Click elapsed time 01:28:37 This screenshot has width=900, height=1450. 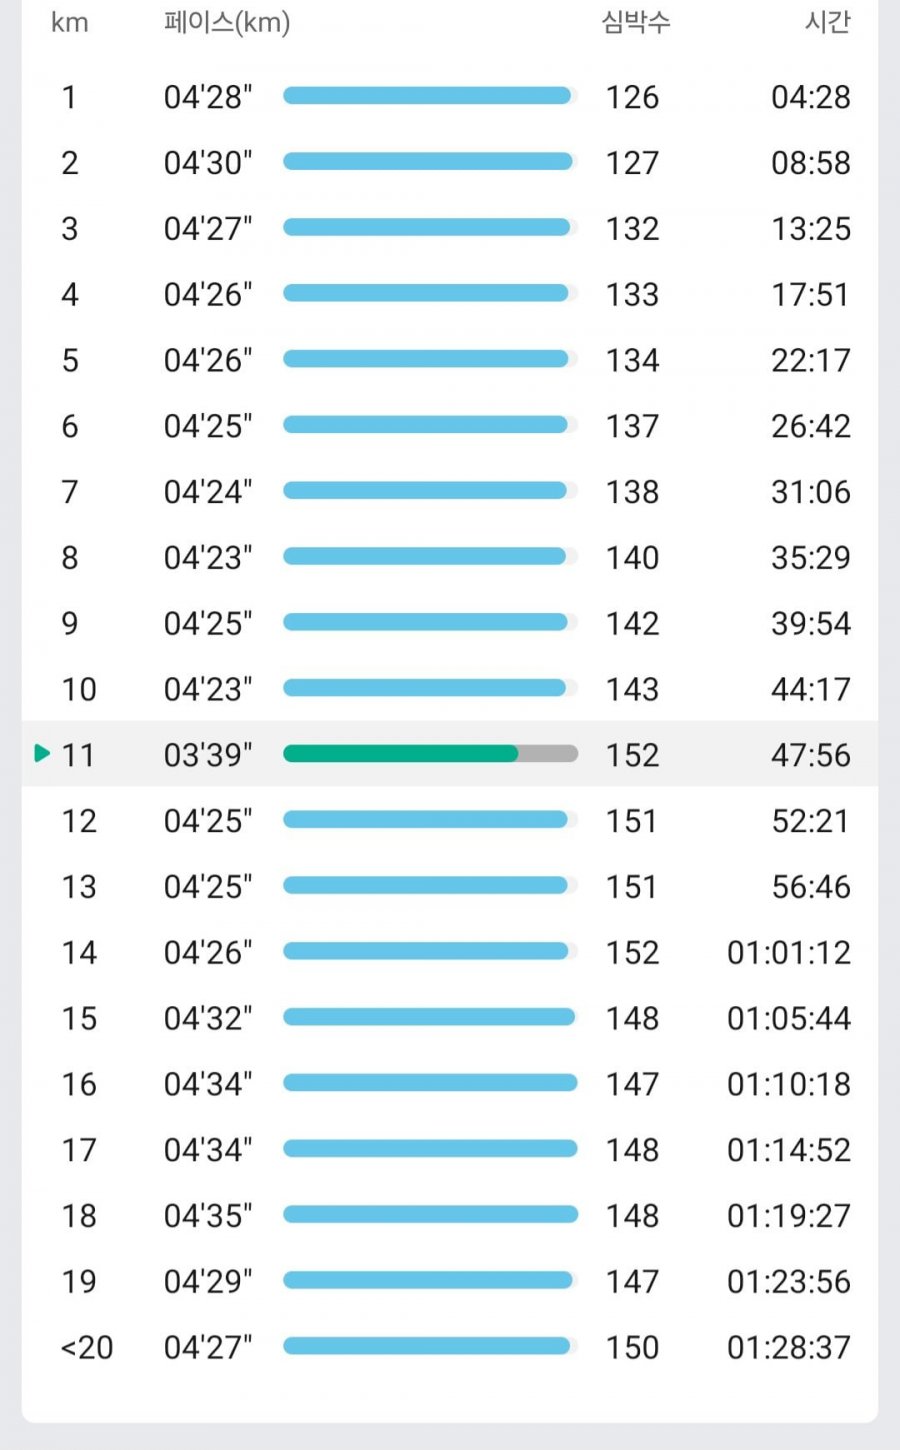pyautogui.click(x=789, y=1347)
